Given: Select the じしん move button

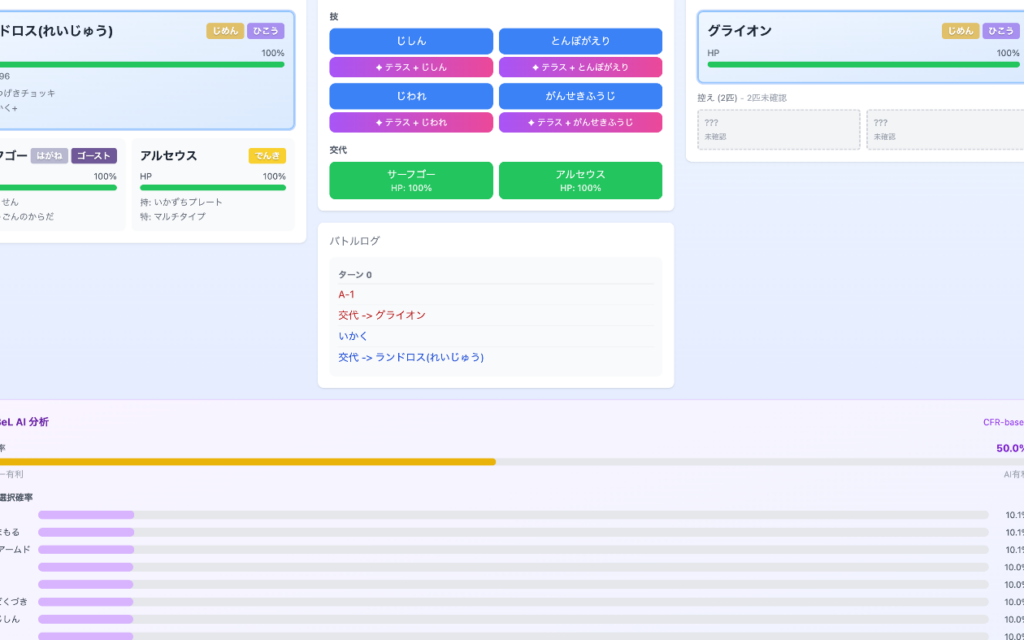Looking at the screenshot, I should tap(410, 41).
